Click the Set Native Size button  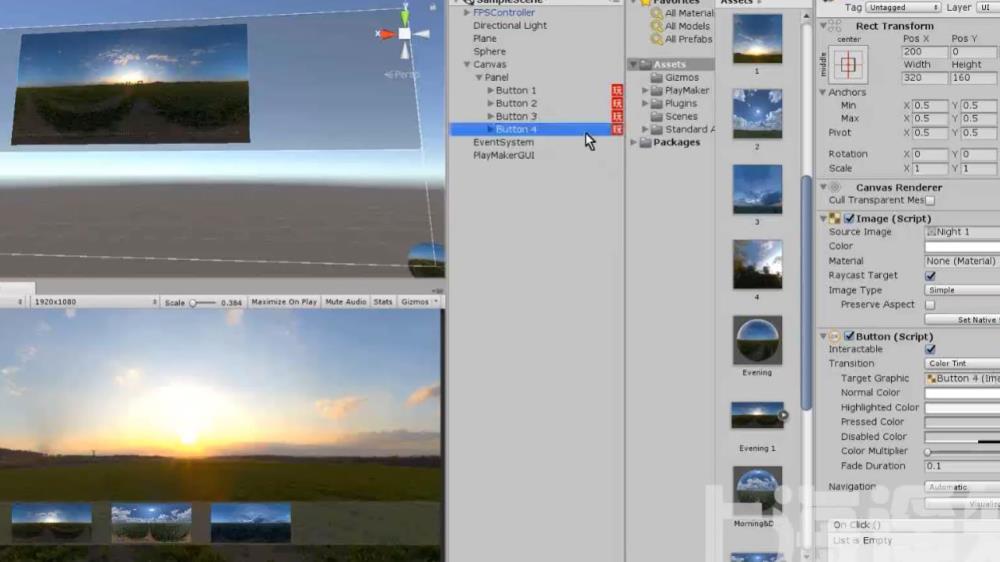point(962,320)
